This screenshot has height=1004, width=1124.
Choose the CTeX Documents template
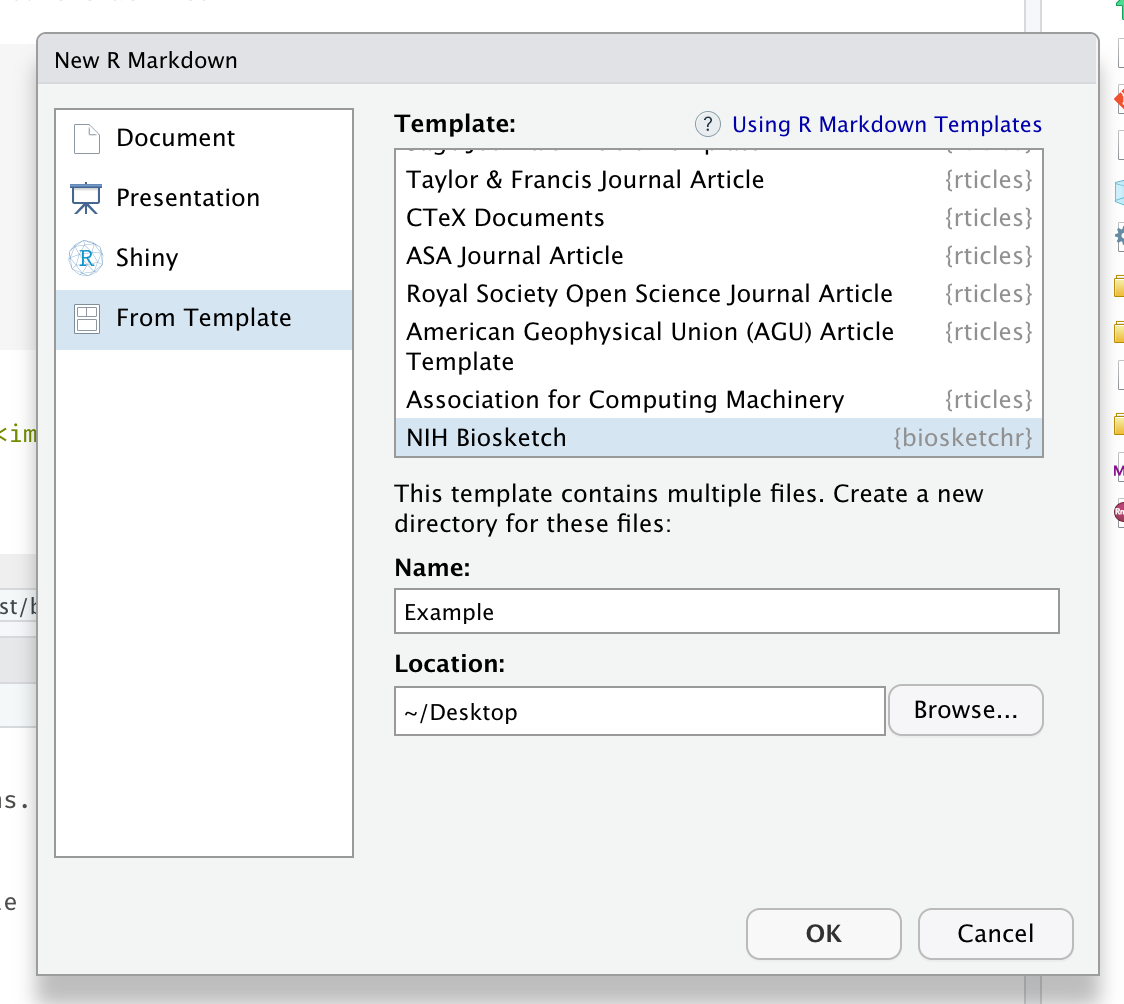[719, 218]
